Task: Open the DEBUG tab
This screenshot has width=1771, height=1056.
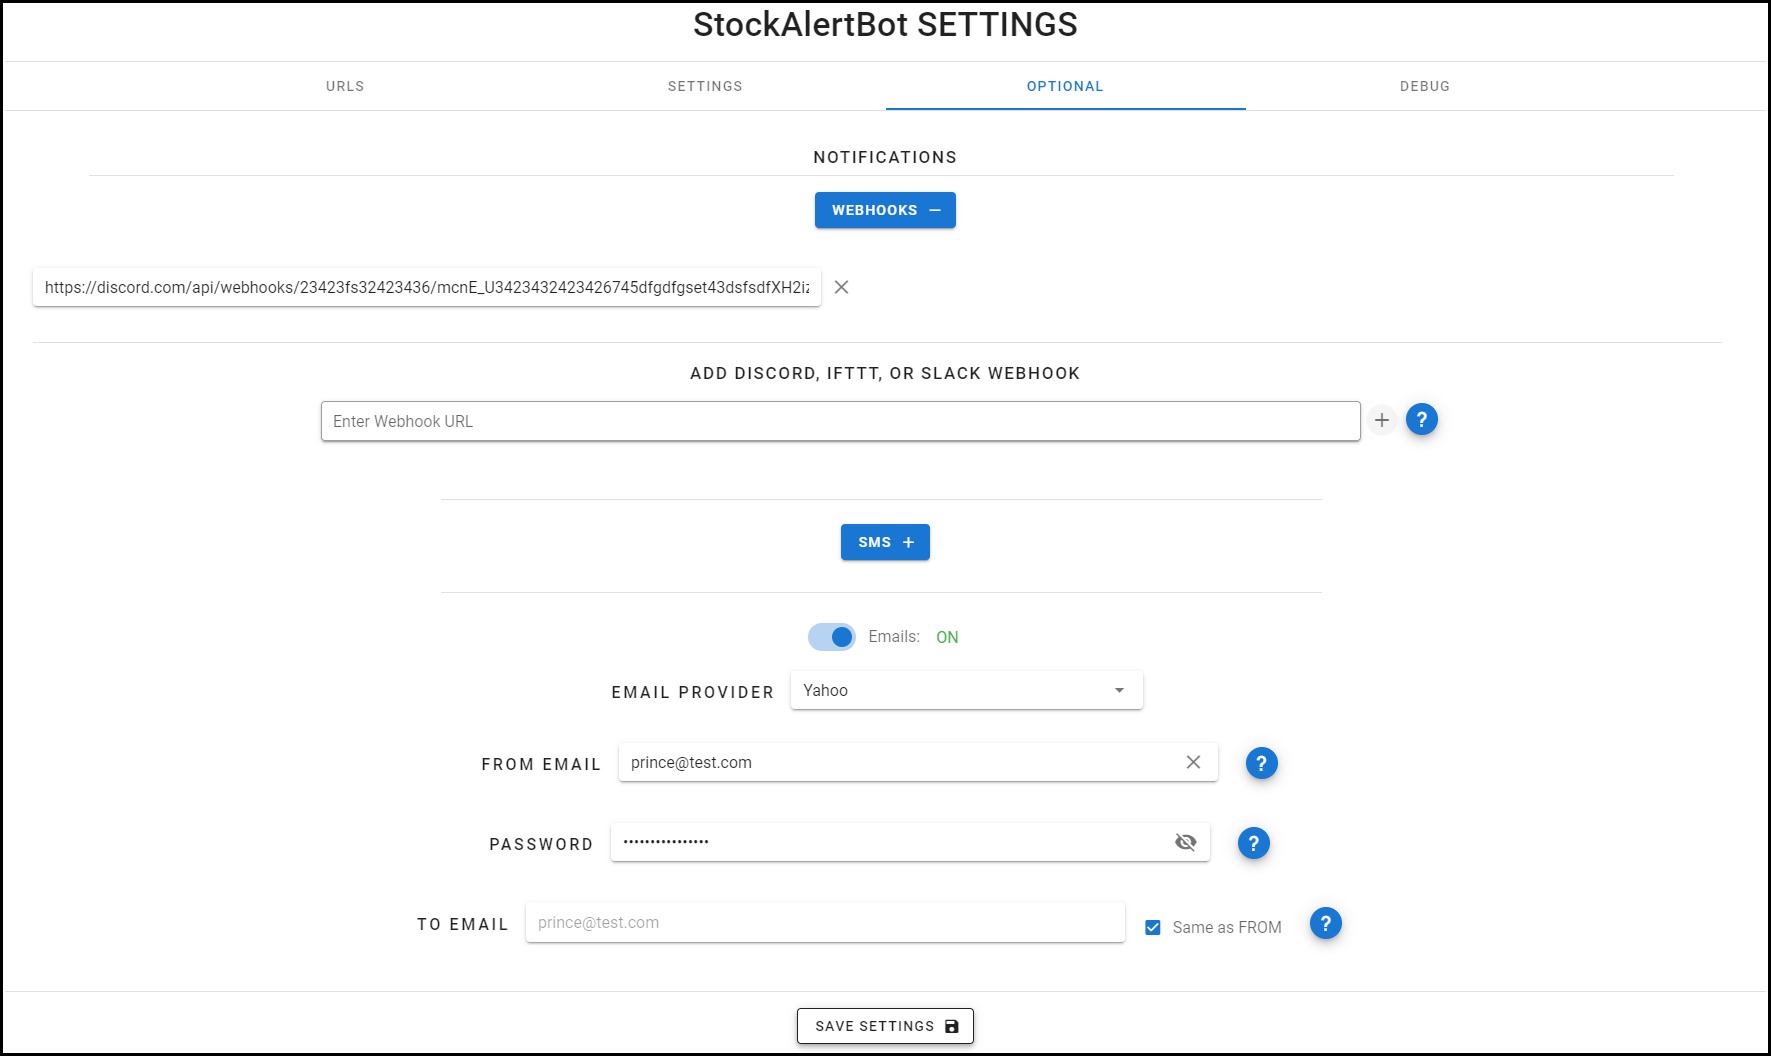Action: coord(1425,86)
